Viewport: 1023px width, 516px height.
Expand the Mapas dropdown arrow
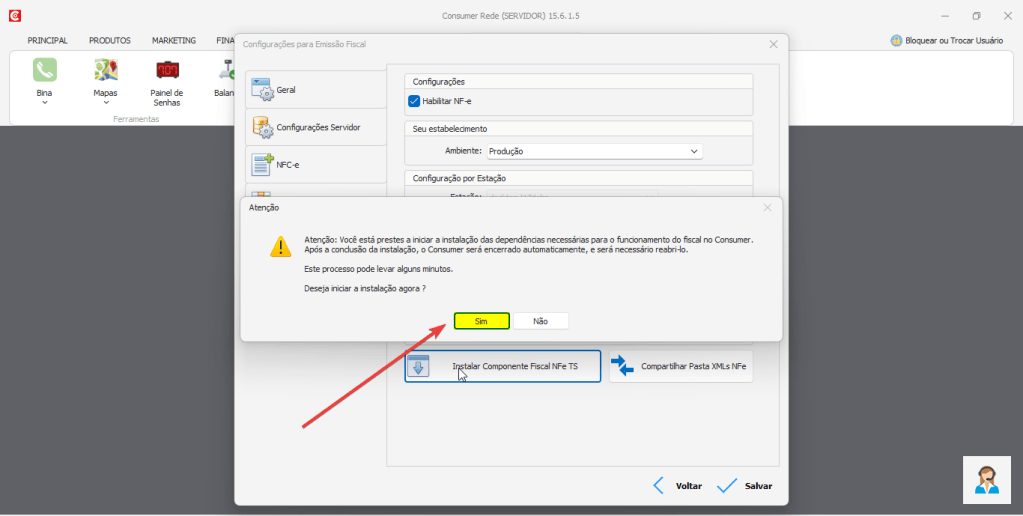point(106,103)
